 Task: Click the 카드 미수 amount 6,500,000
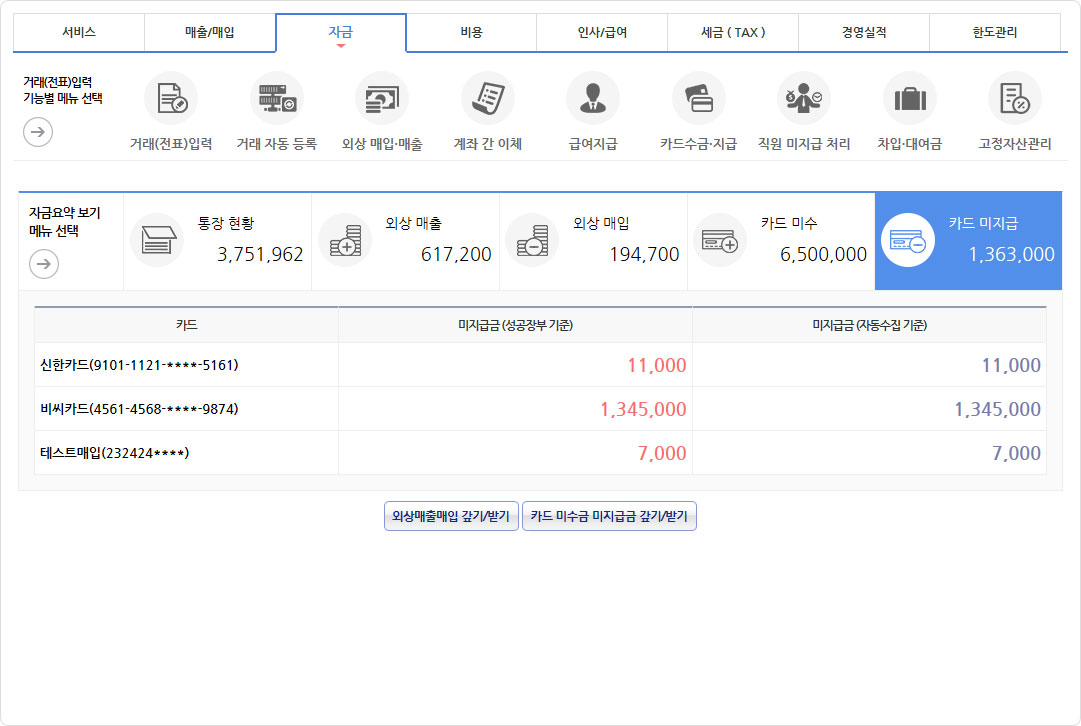(823, 254)
